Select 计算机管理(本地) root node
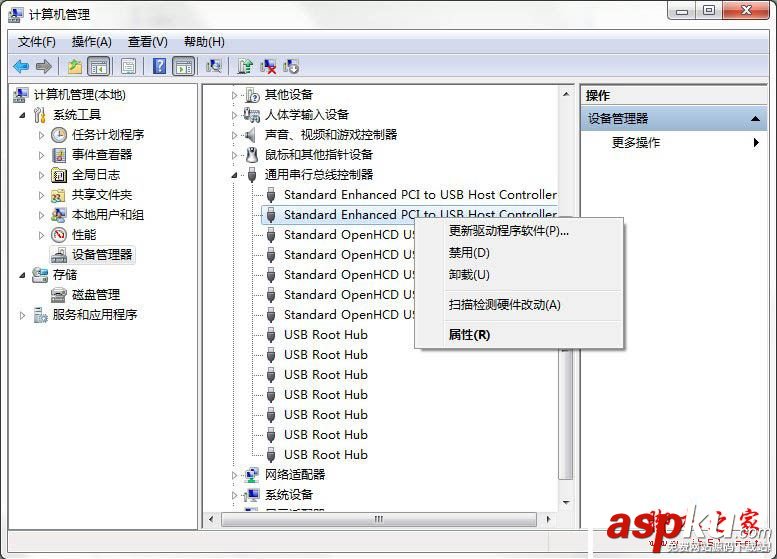 [x=79, y=95]
